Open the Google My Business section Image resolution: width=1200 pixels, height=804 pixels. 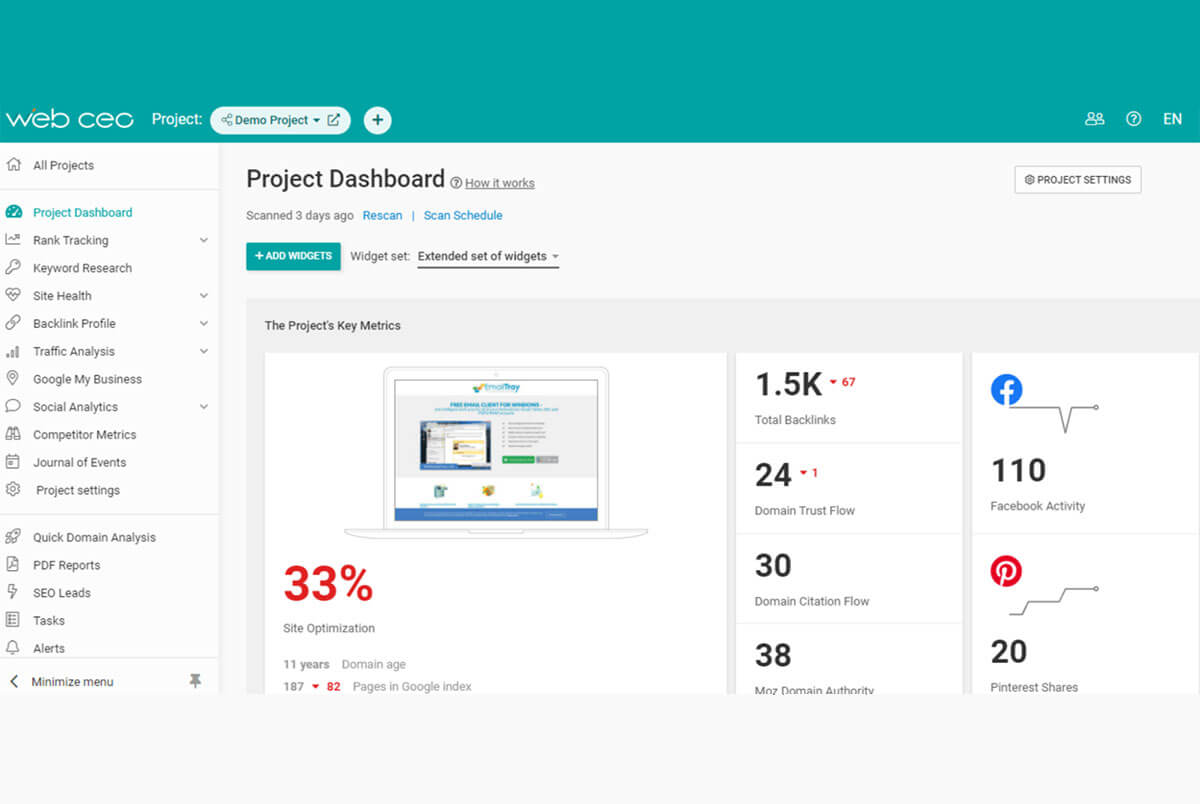pyautogui.click(x=87, y=379)
